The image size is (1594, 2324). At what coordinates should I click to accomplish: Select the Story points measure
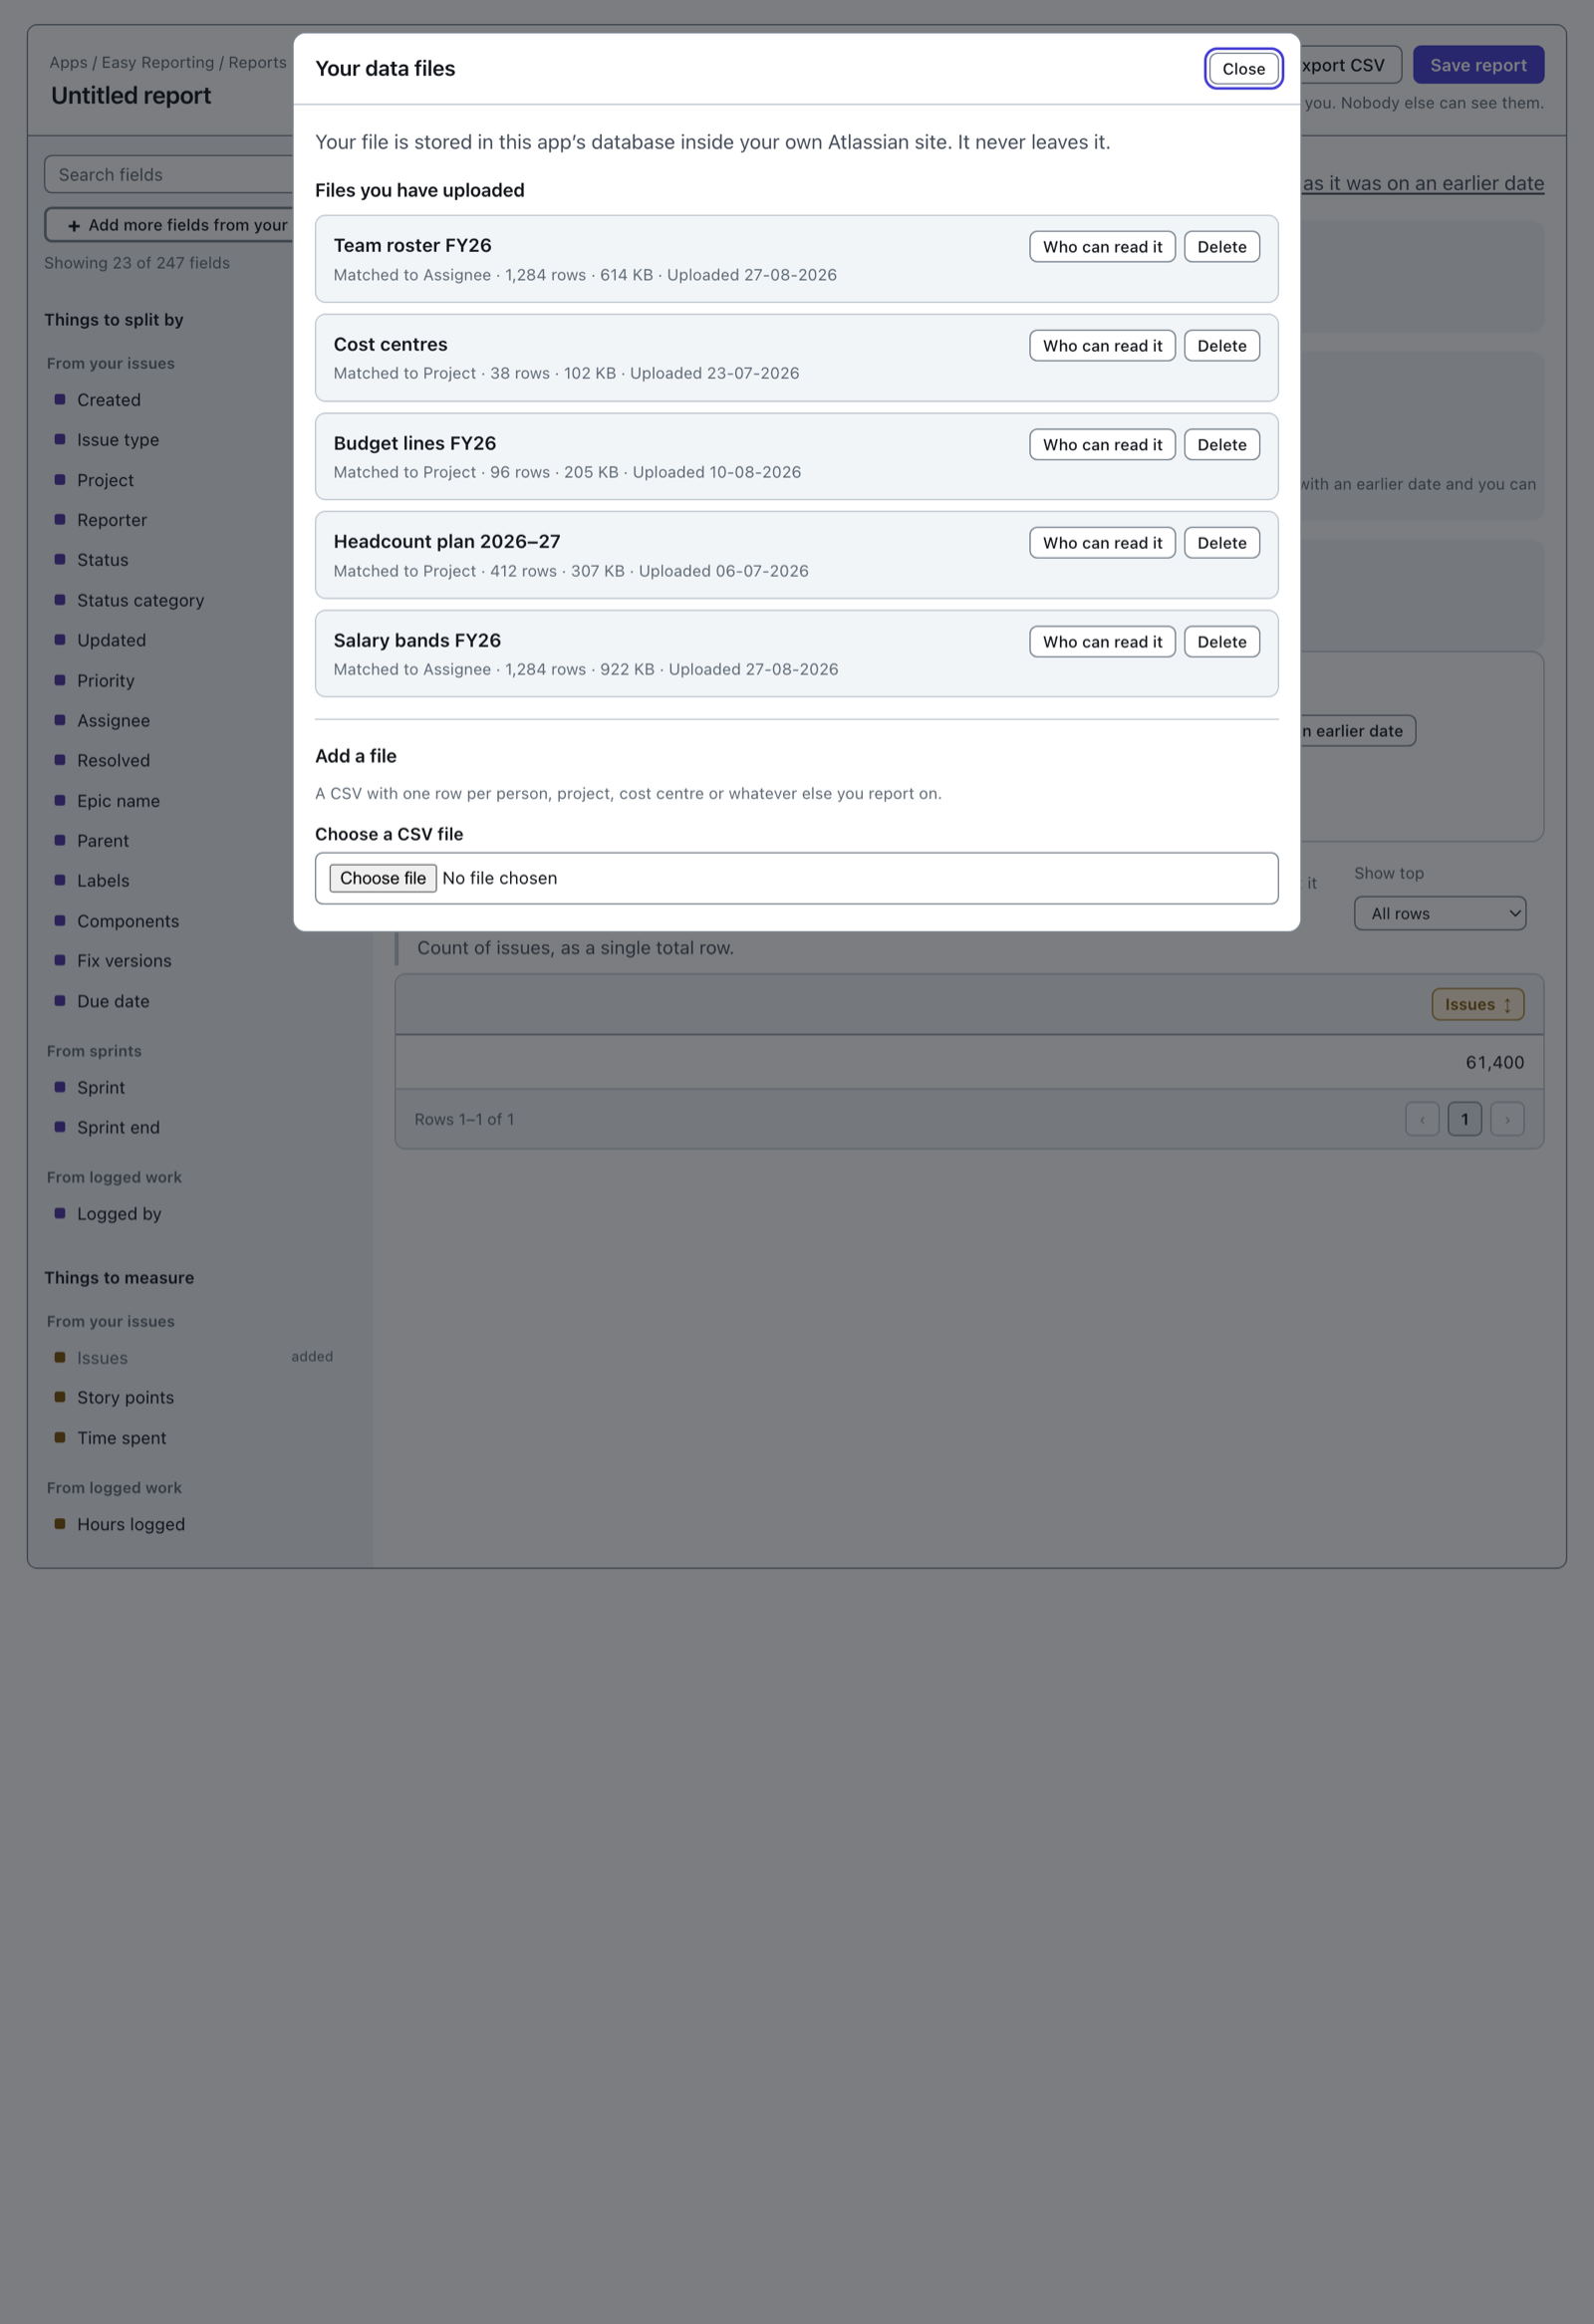coord(125,1397)
